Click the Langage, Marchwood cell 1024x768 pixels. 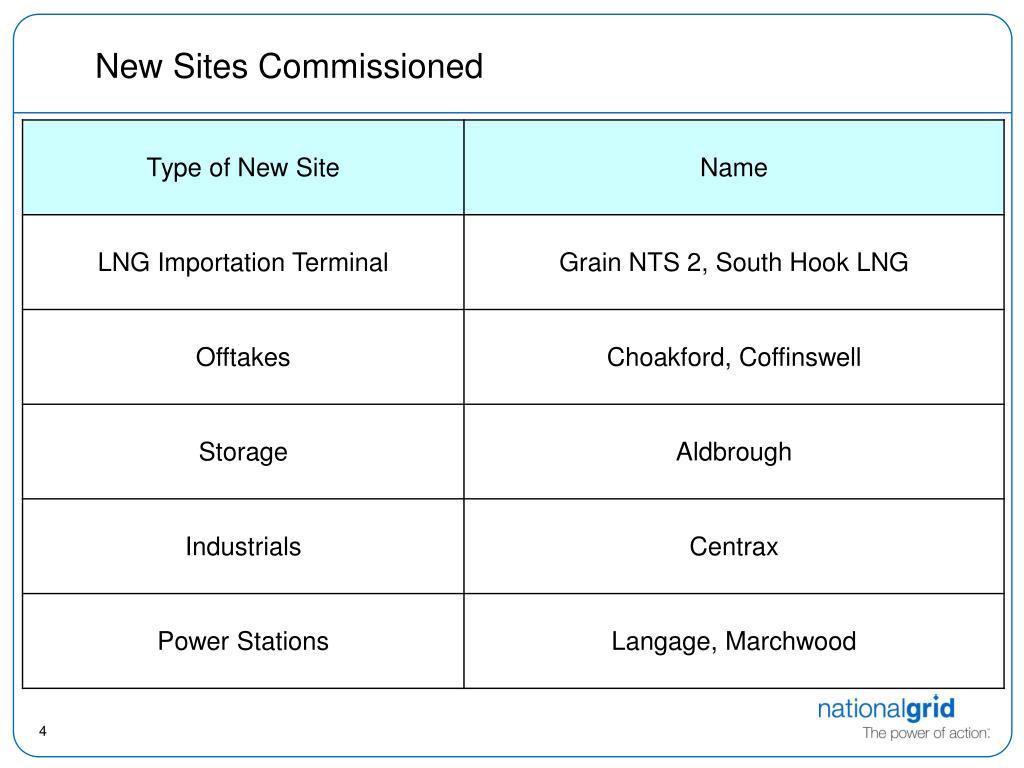(x=733, y=641)
